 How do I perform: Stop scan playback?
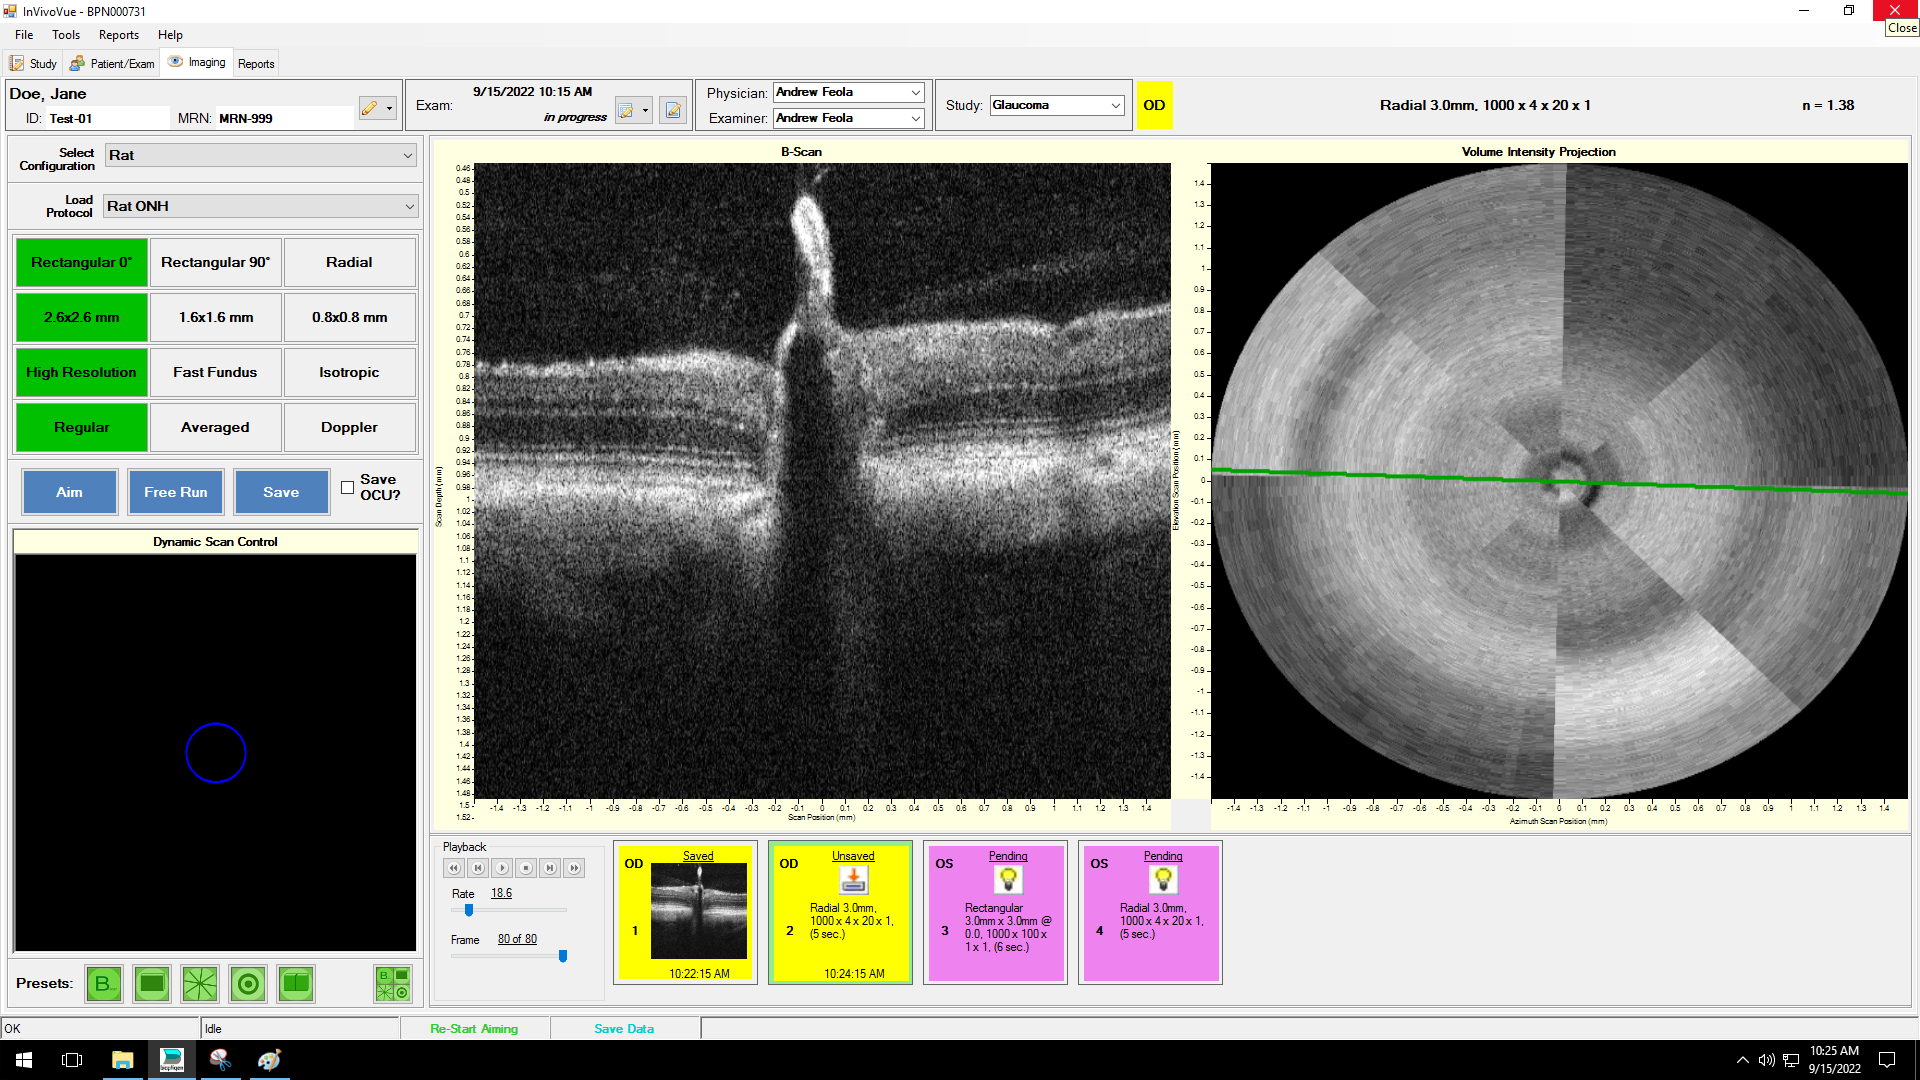coord(526,868)
